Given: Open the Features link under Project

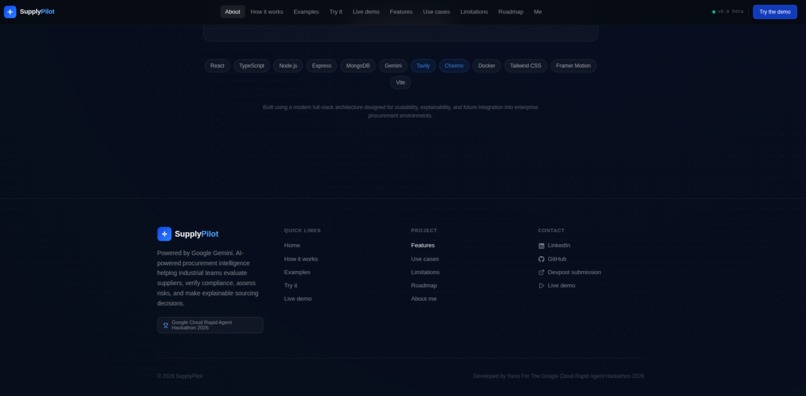Looking at the screenshot, I should pos(423,246).
